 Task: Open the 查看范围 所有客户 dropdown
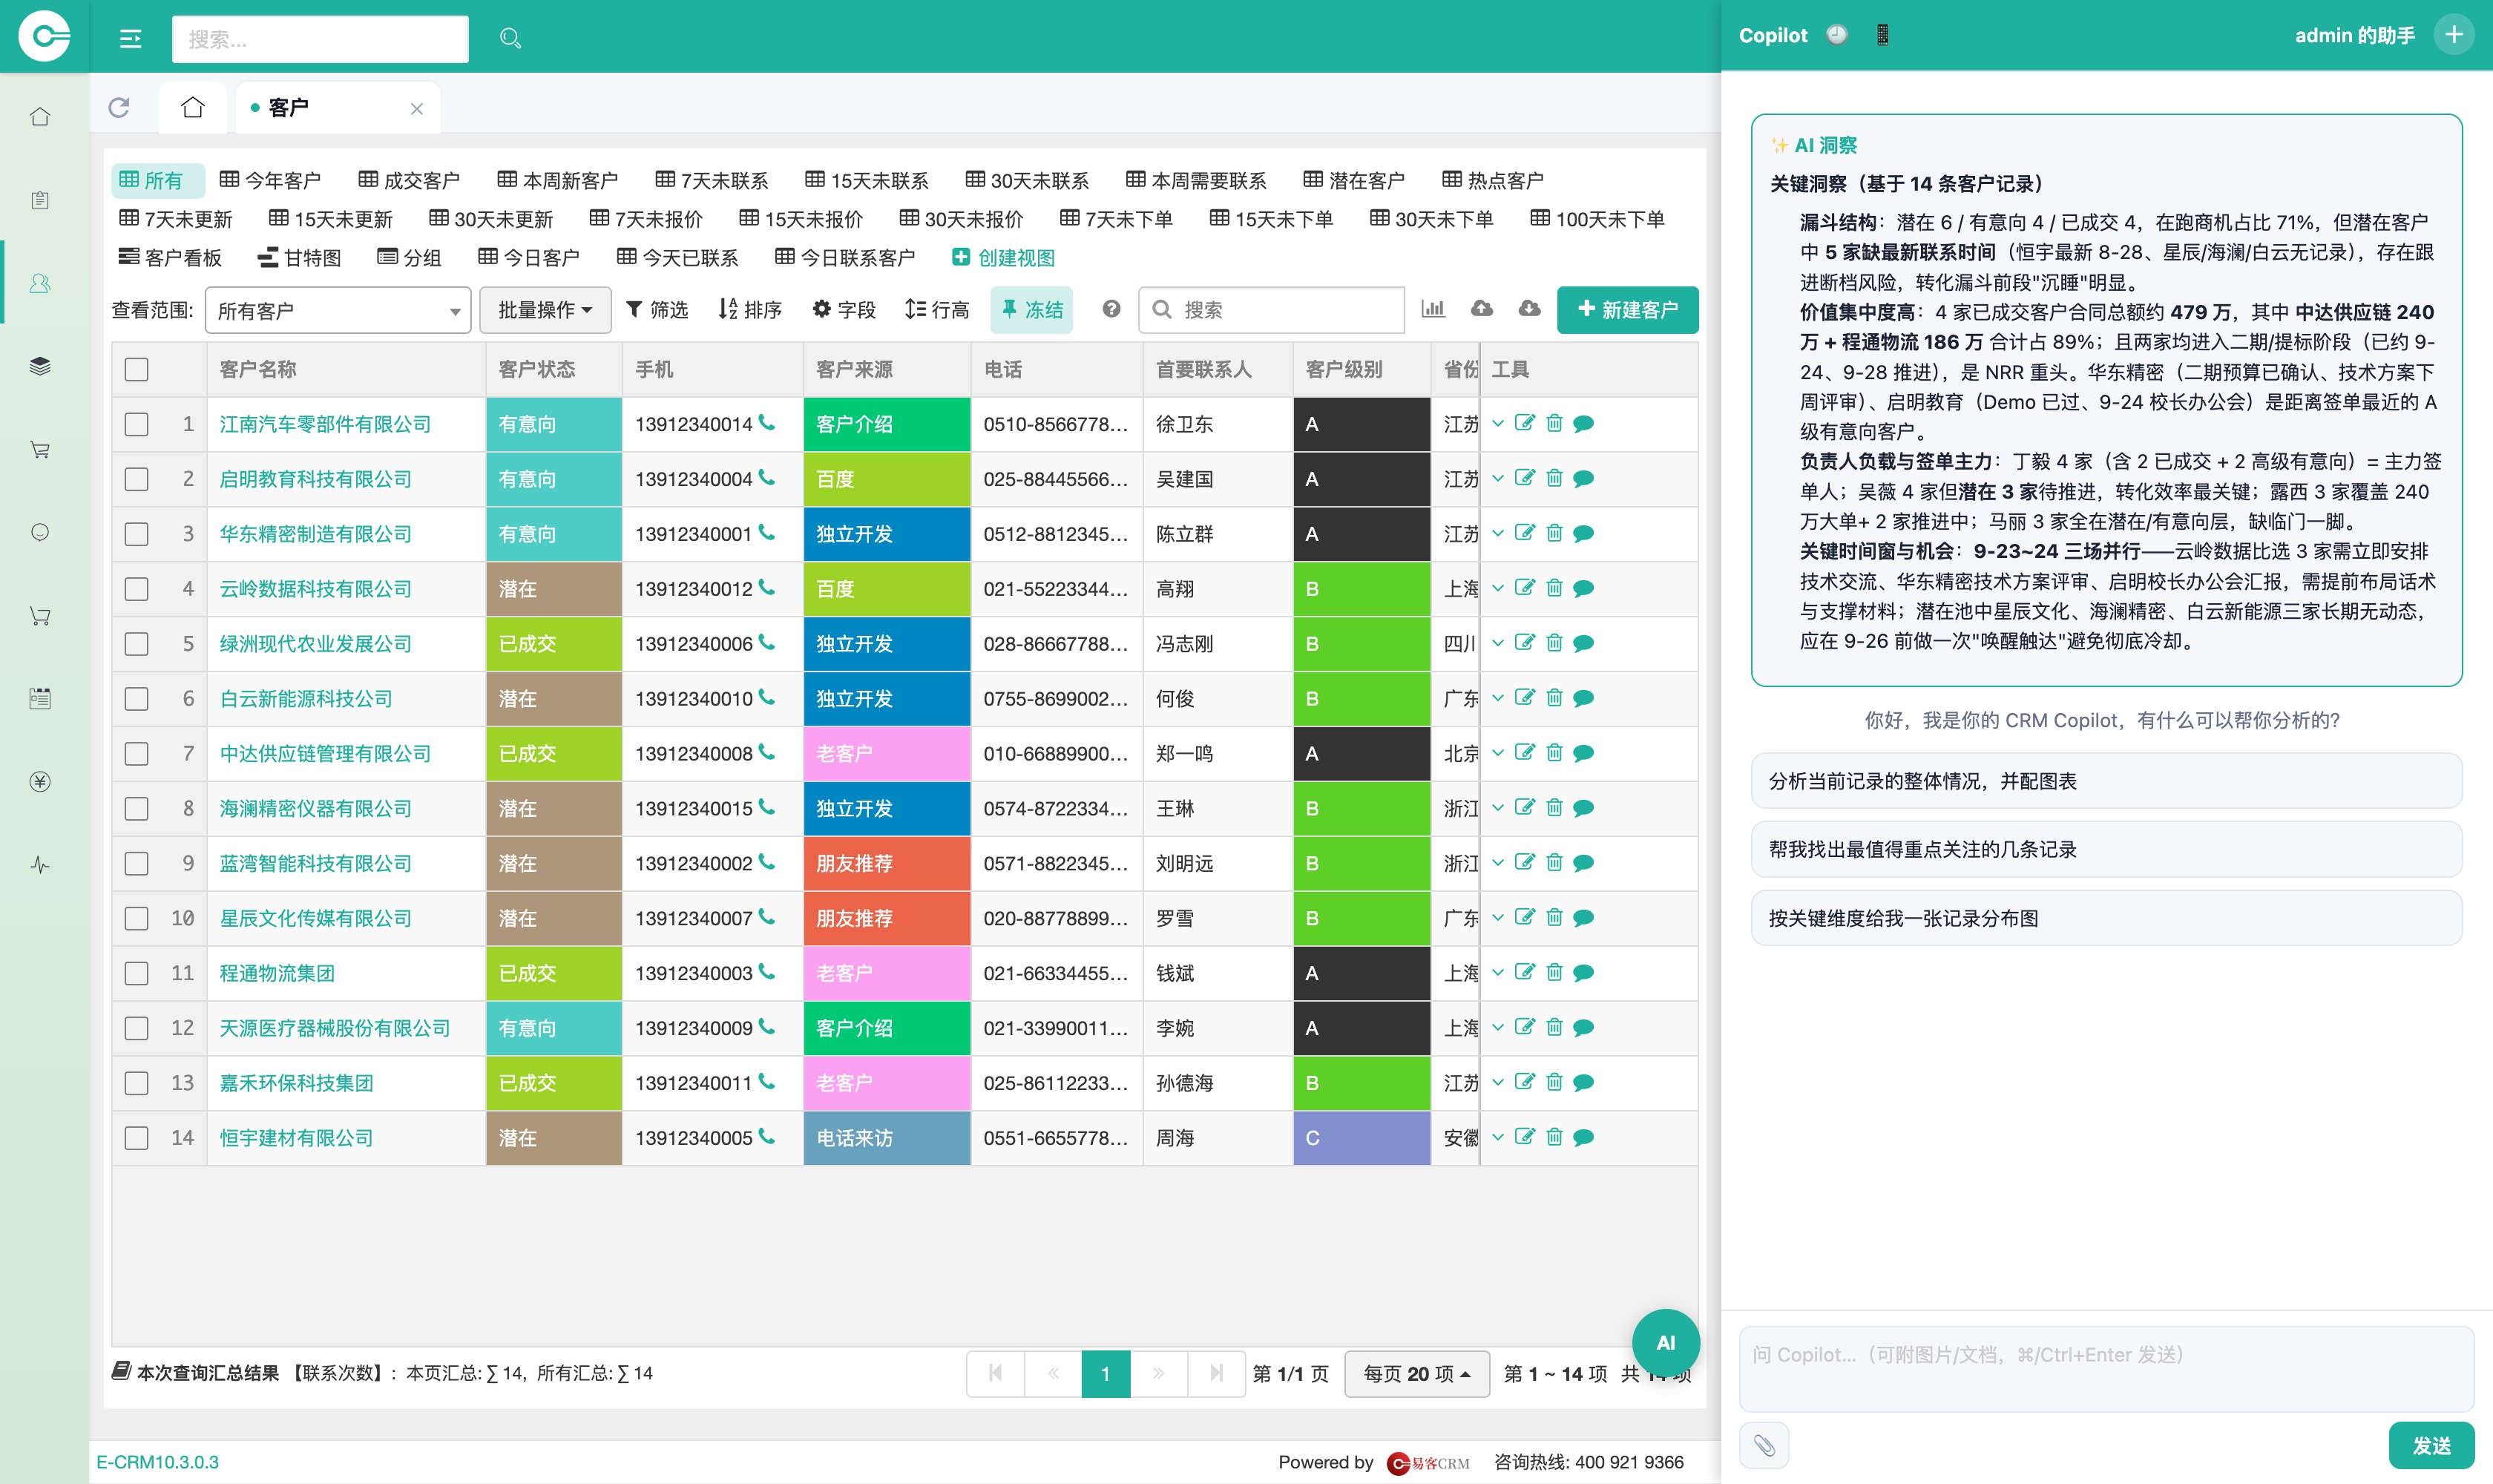coord(338,310)
